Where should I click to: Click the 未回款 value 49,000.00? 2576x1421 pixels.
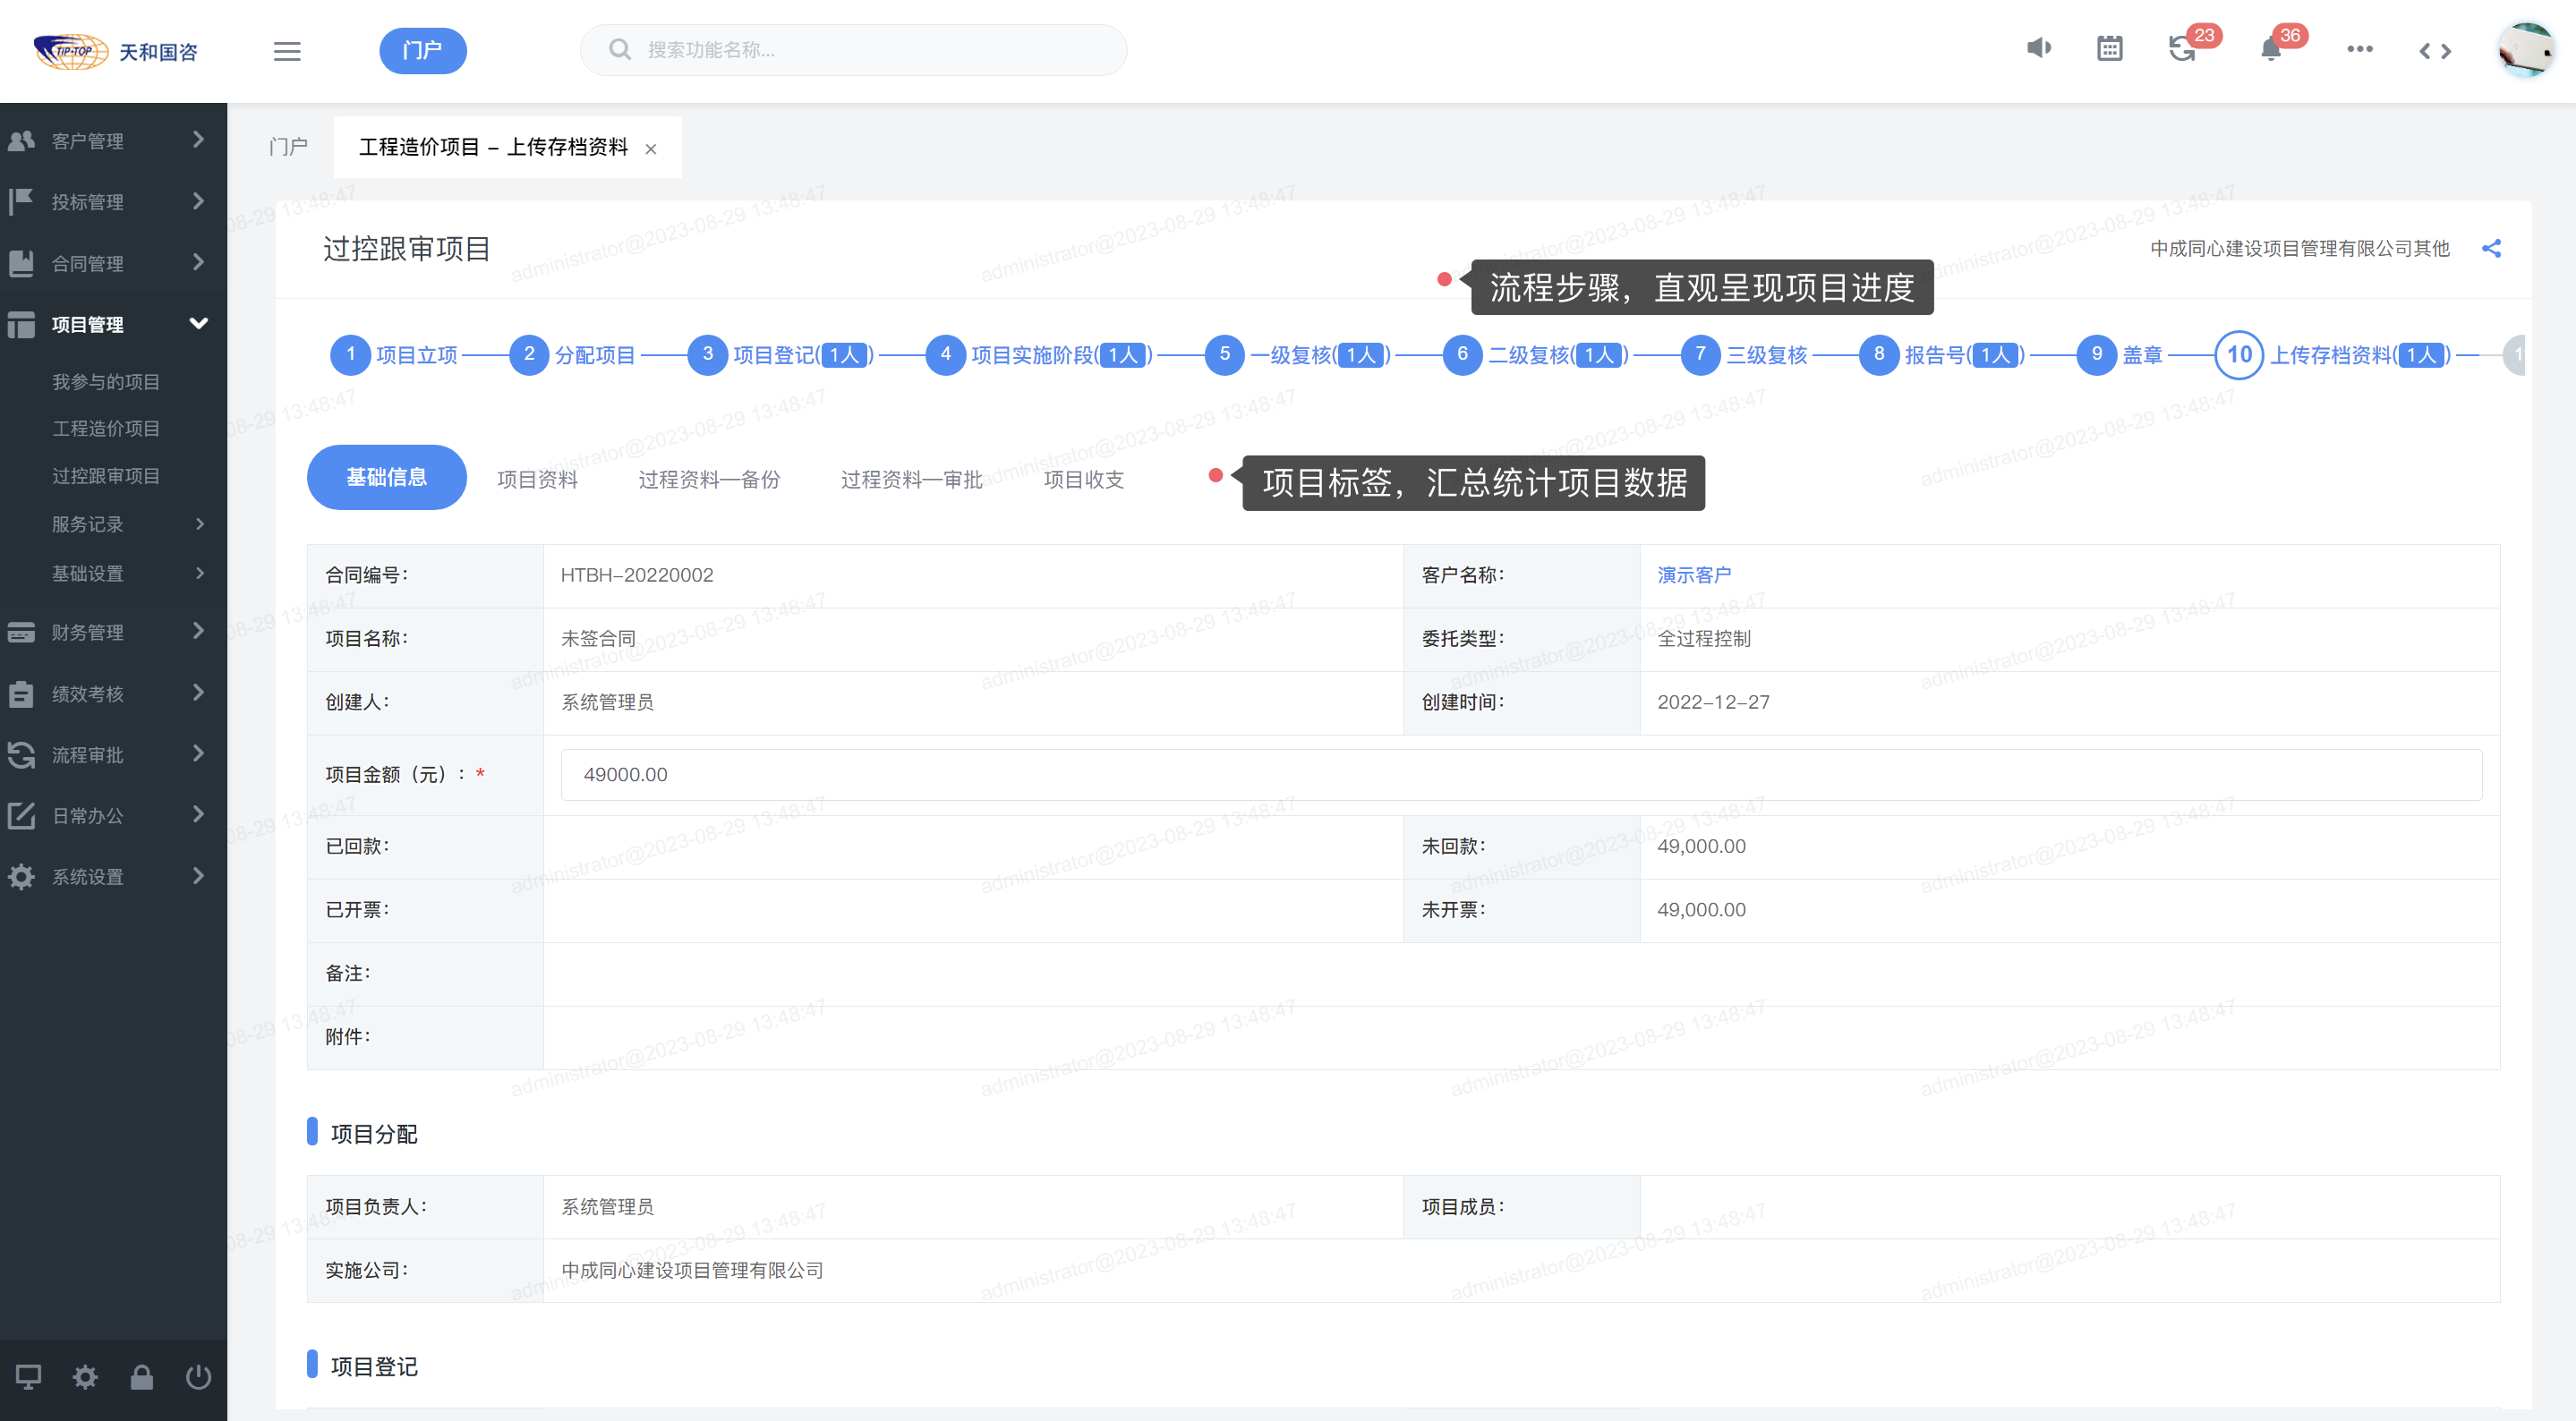[1701, 846]
